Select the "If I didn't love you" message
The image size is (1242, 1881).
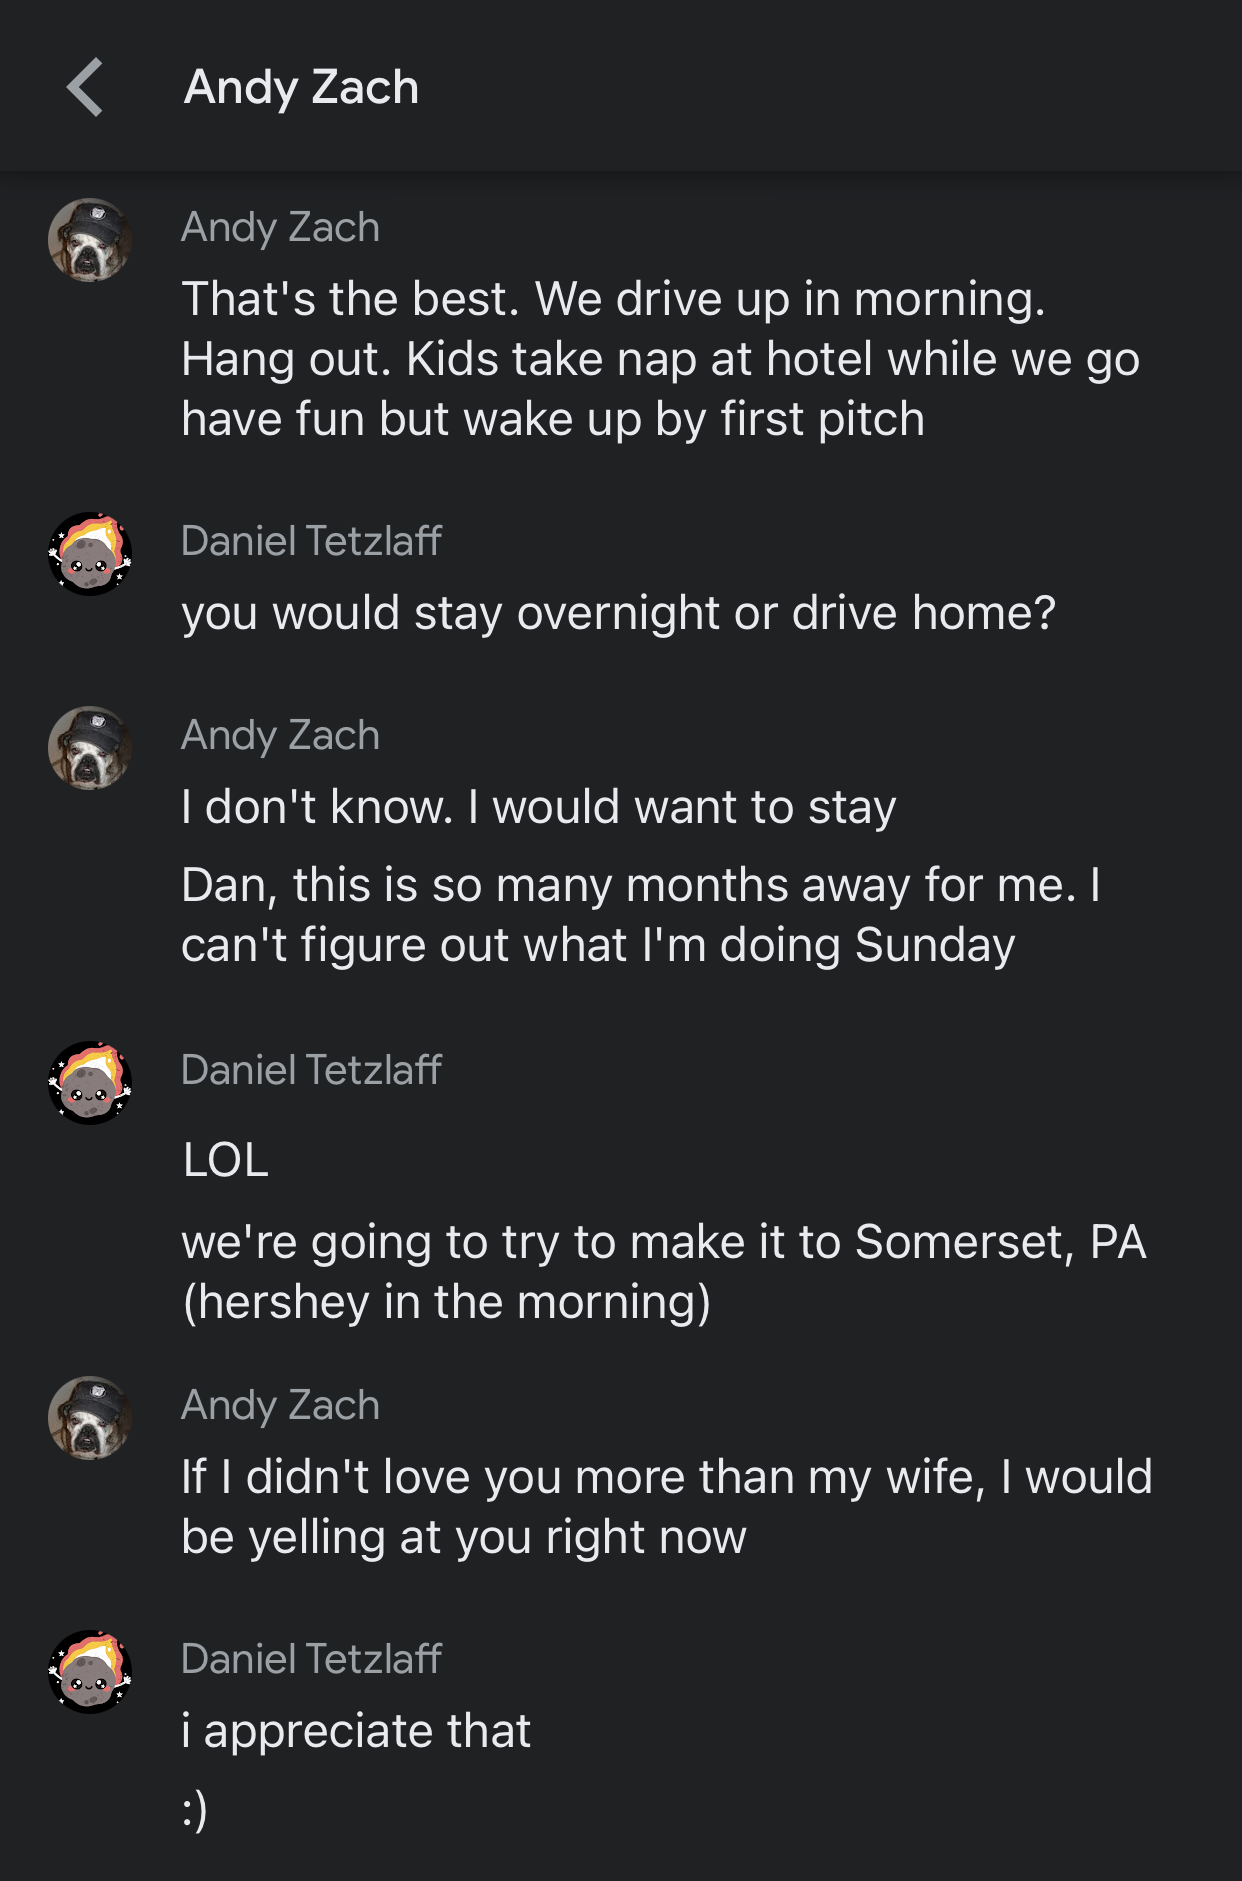click(x=666, y=1507)
